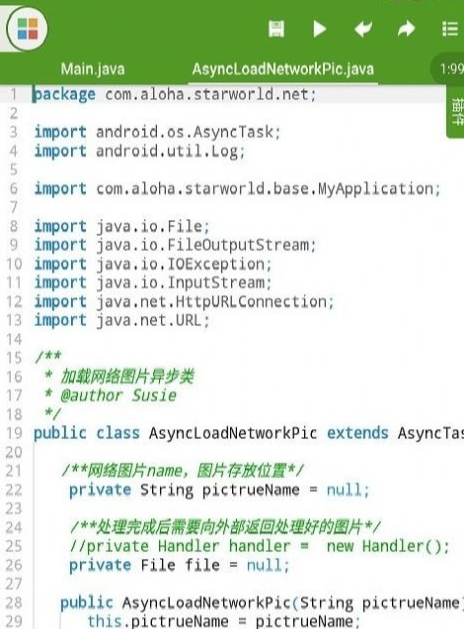This screenshot has height=629, width=464.
Task: Click the @author Susie comment line
Action: point(111,396)
